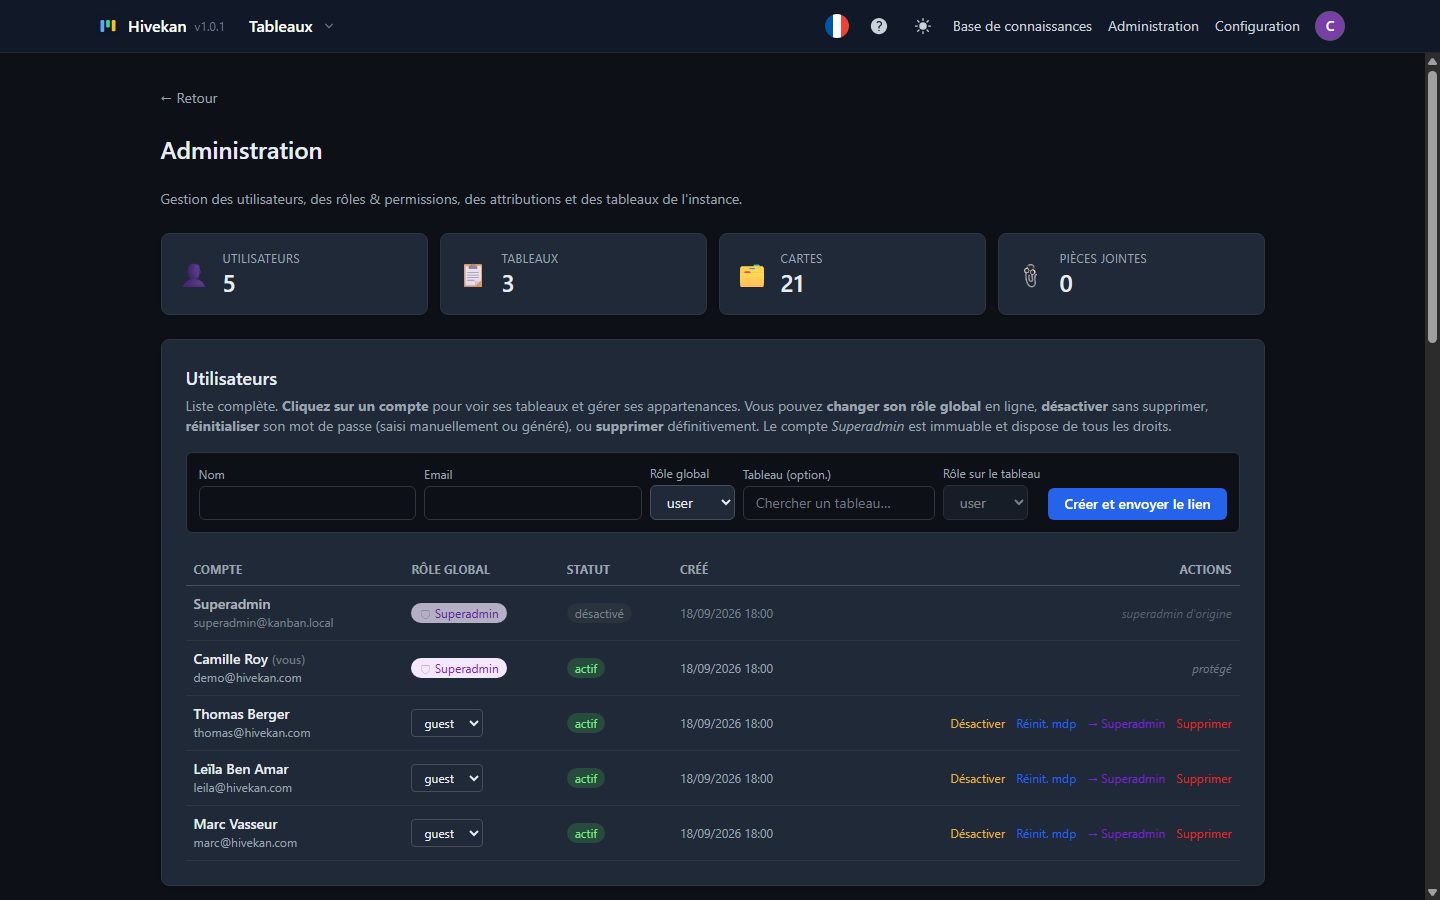
Task: Open the Administration menu item
Action: pyautogui.click(x=1153, y=26)
